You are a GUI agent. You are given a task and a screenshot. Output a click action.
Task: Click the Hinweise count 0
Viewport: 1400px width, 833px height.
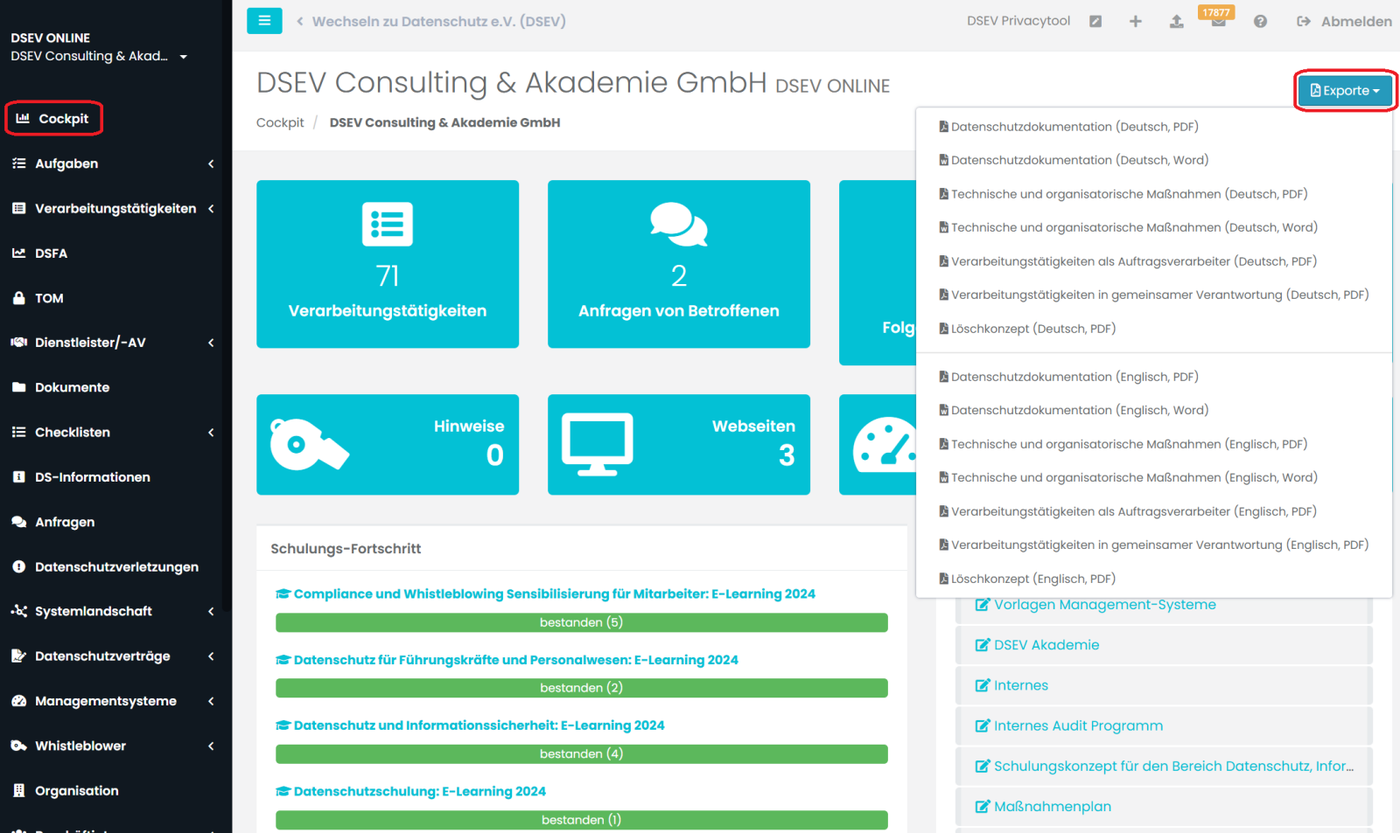[495, 456]
